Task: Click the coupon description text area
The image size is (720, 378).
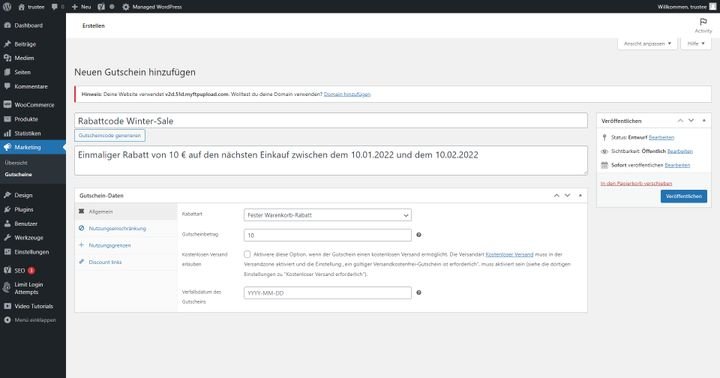Action: (331, 160)
